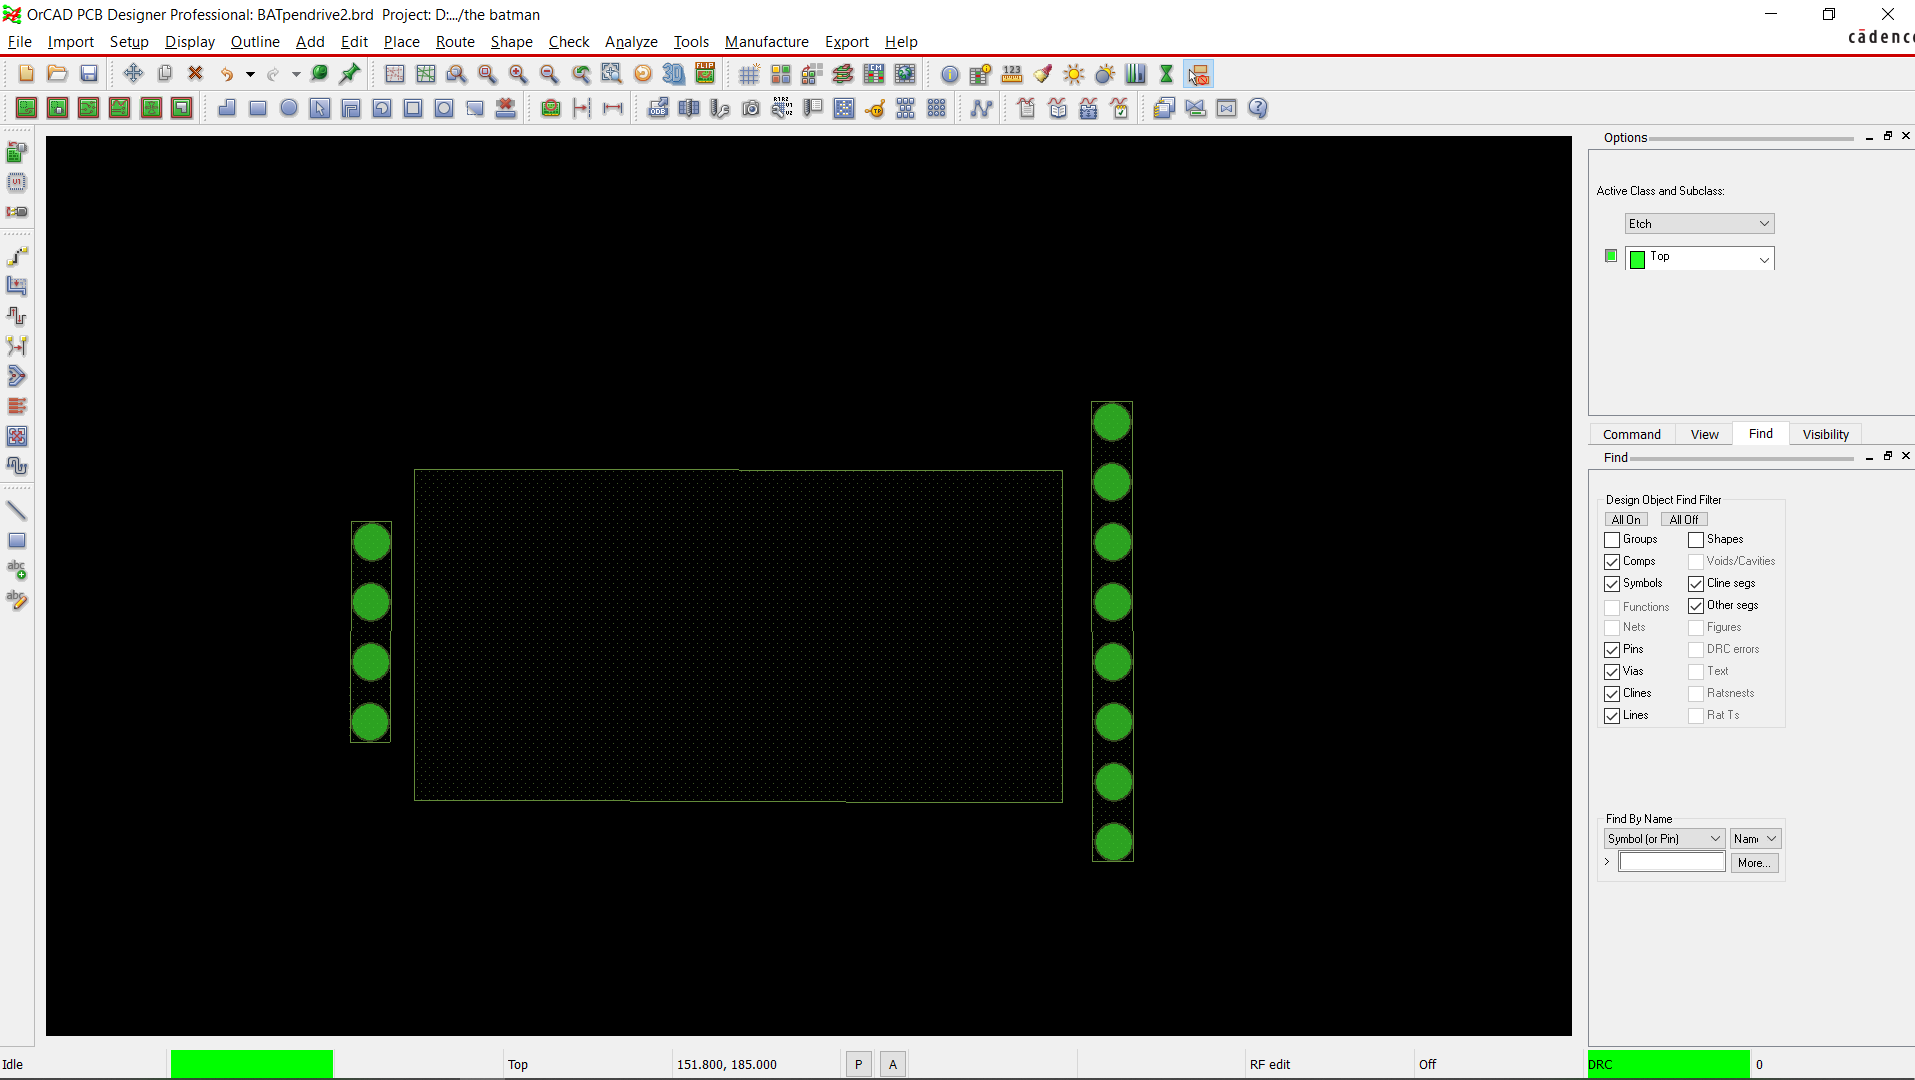Image resolution: width=1915 pixels, height=1080 pixels.
Task: Open the Etch class dropdown
Action: (x=1763, y=223)
